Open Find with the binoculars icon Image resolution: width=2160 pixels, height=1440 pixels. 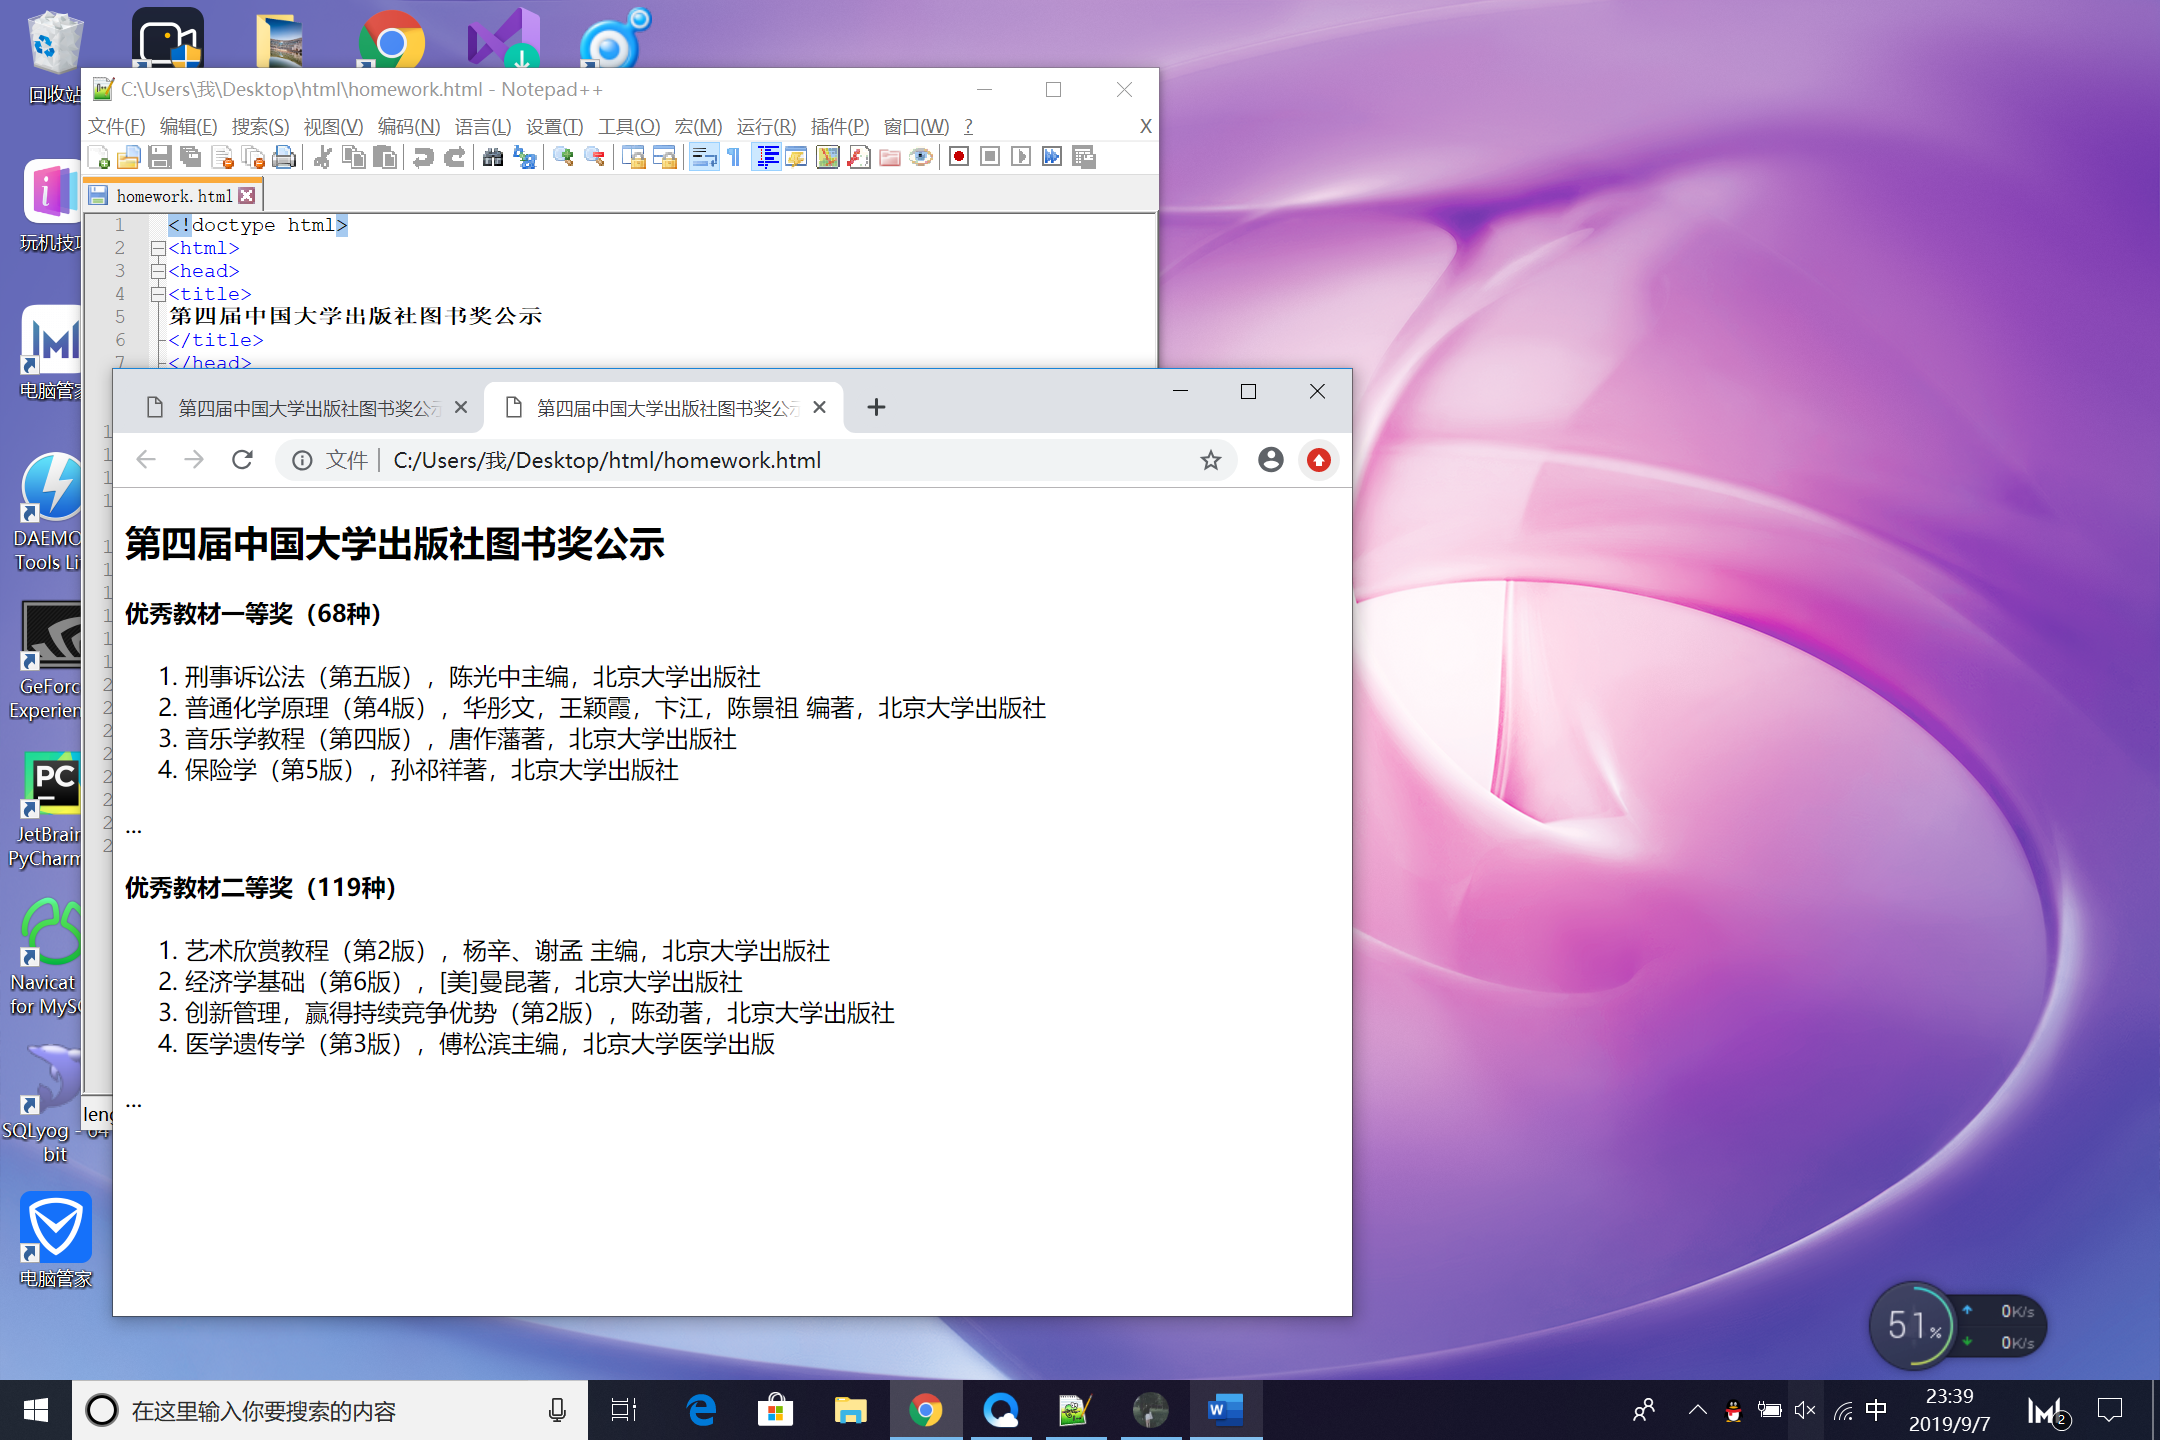(x=492, y=157)
